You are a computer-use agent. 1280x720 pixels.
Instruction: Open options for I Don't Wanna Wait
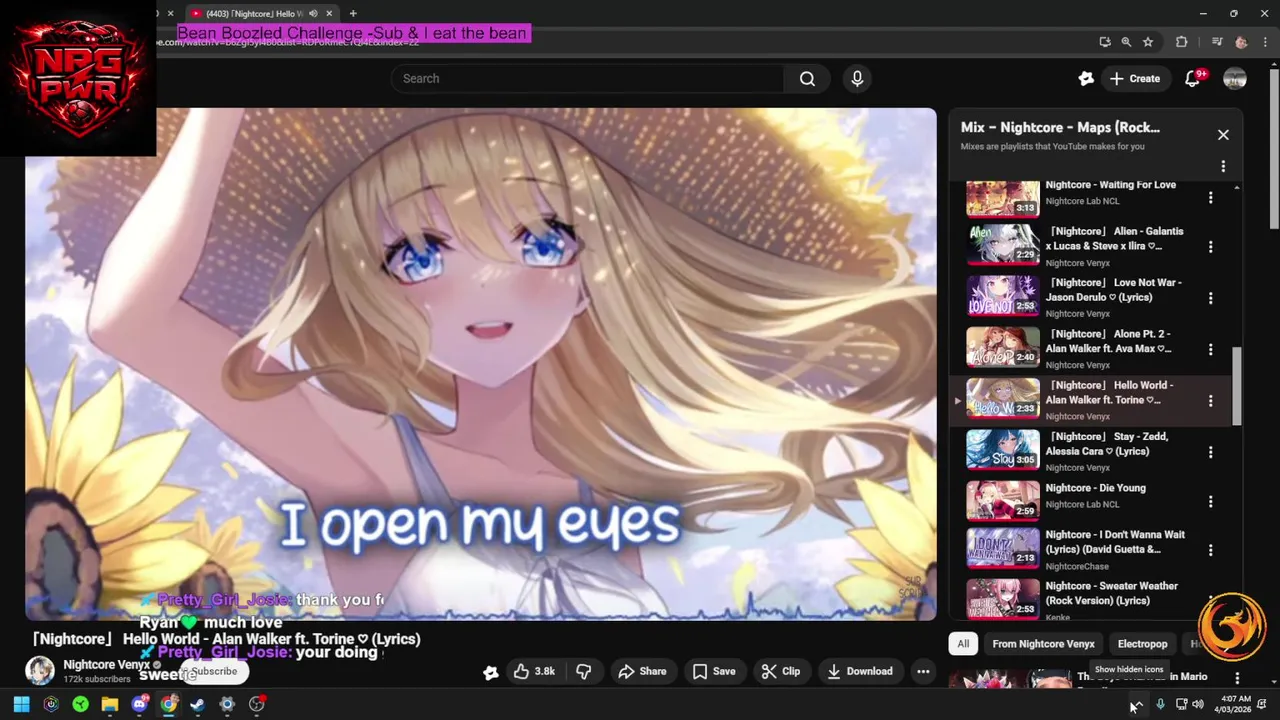[1210, 550]
